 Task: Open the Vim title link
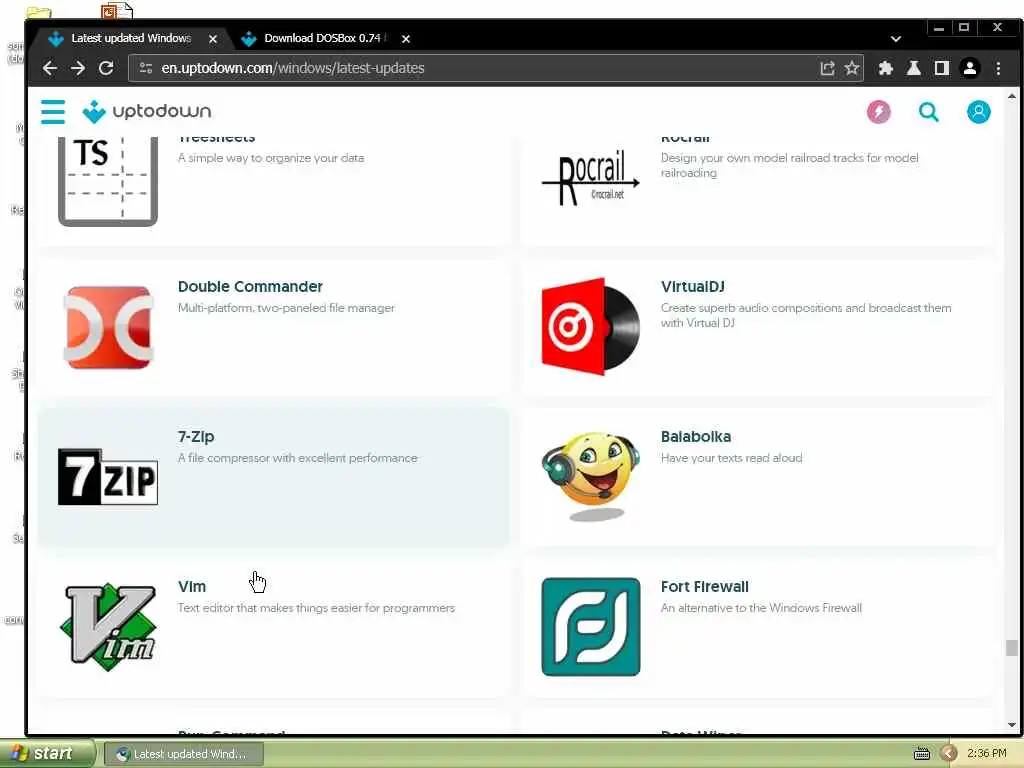pyautogui.click(x=191, y=587)
